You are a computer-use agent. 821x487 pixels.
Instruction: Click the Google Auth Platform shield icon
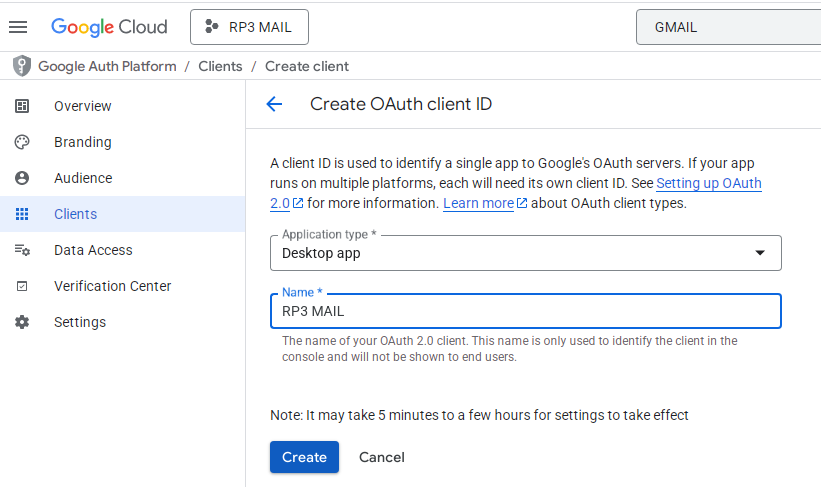[x=22, y=66]
